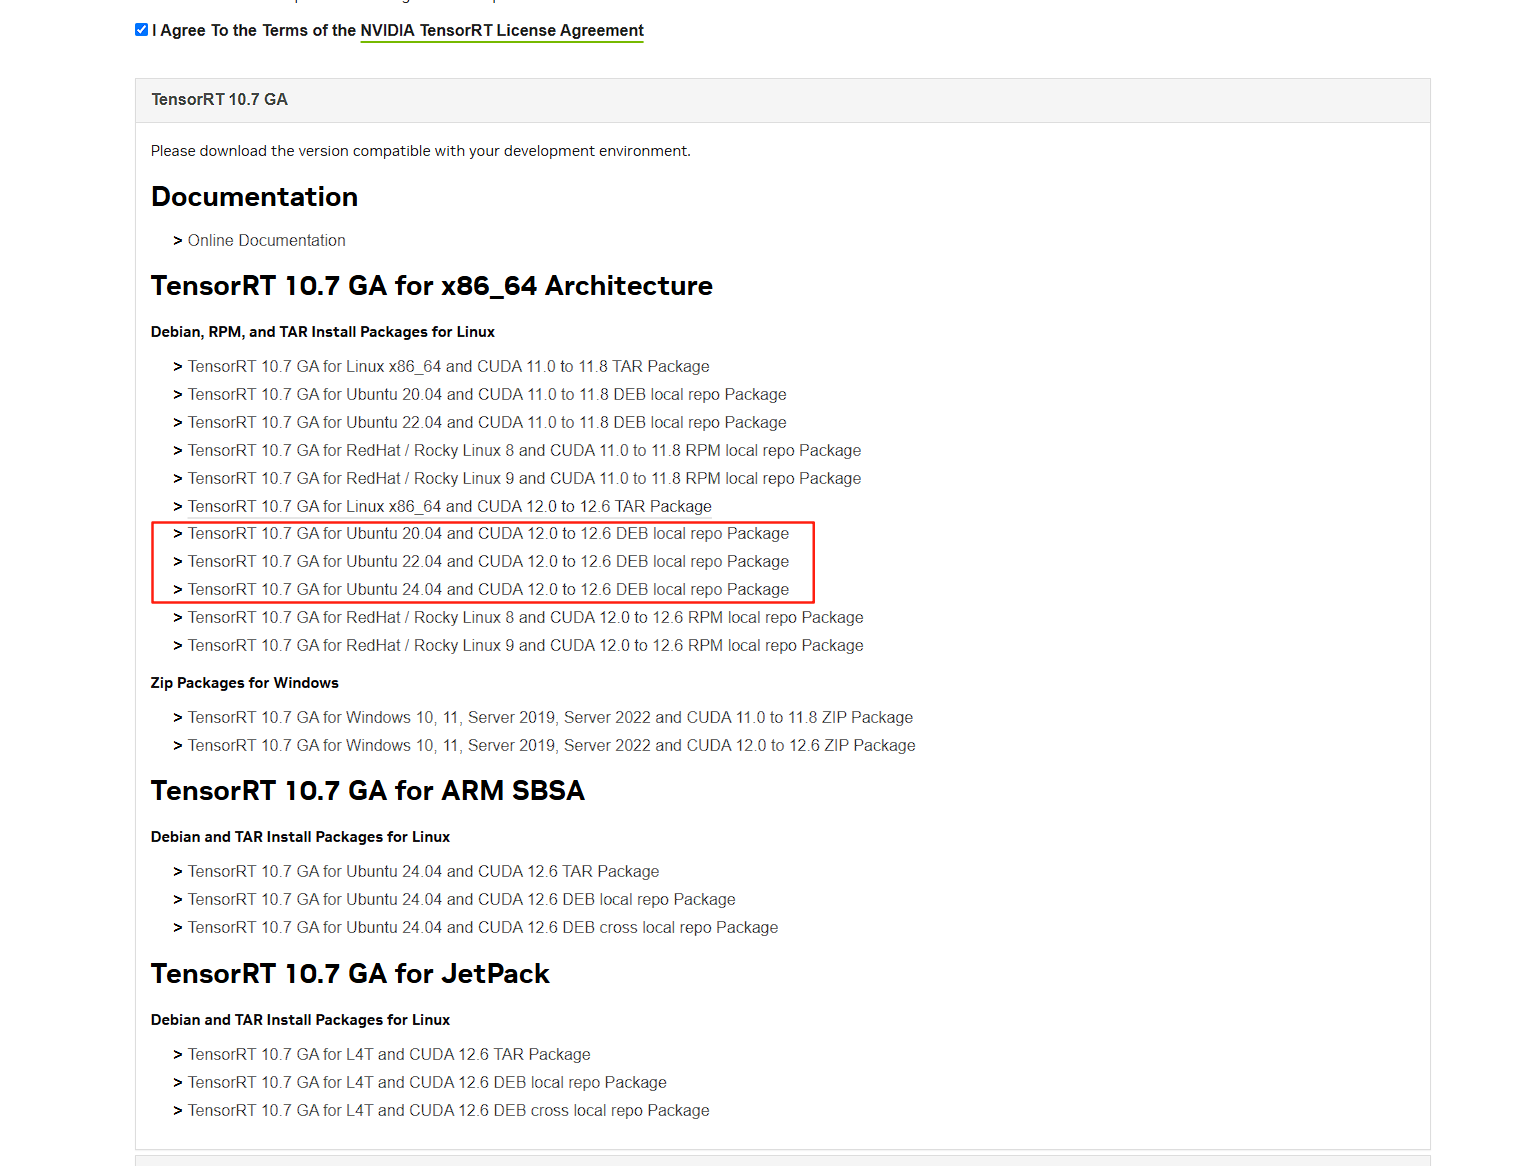Uncheck the license agreement terms checkbox
The width and height of the screenshot is (1516, 1166).
(141, 30)
